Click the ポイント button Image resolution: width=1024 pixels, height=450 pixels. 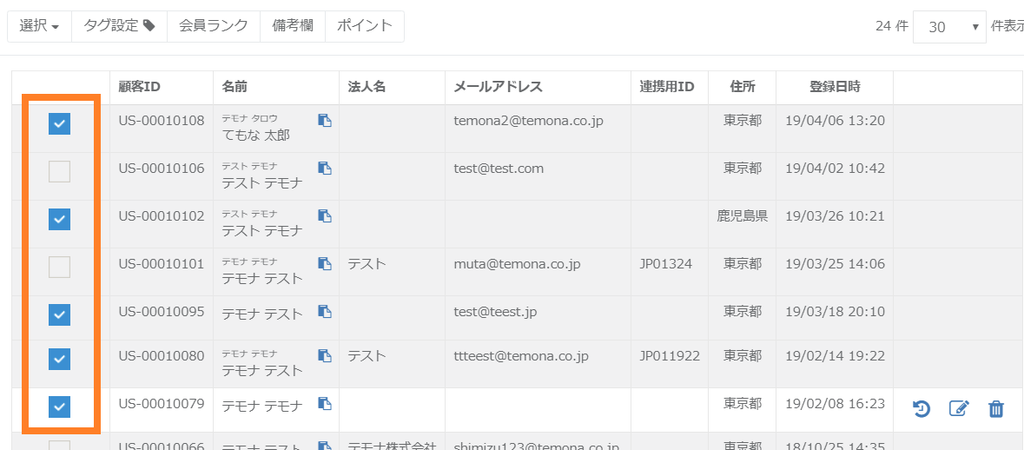[365, 26]
